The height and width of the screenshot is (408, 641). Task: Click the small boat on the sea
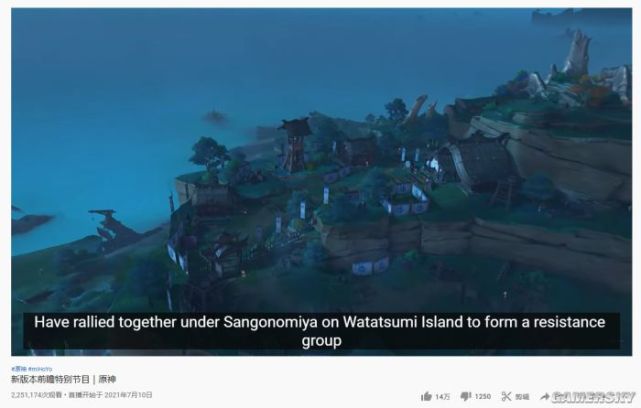click(x=215, y=117)
